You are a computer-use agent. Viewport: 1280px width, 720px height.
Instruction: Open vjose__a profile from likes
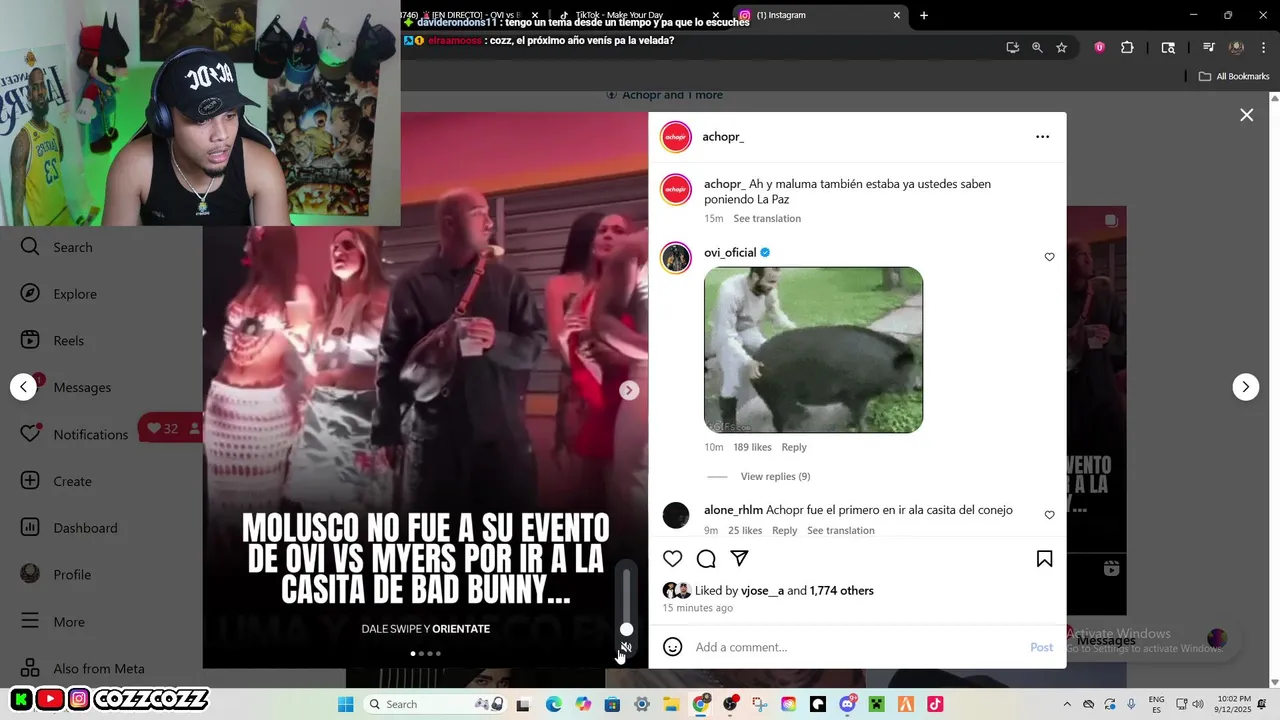pos(762,591)
